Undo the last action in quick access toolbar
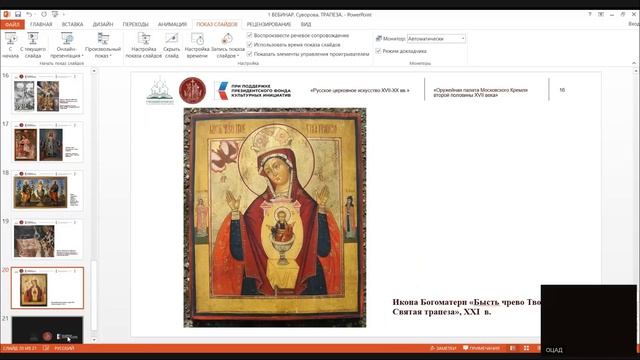Viewport: 640px width, 360px height. tap(29, 14)
